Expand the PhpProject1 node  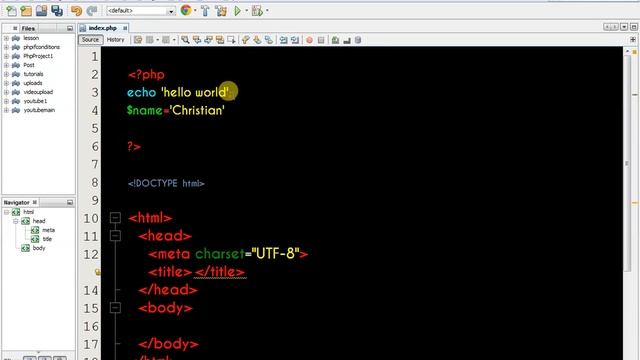pyautogui.click(x=6, y=56)
